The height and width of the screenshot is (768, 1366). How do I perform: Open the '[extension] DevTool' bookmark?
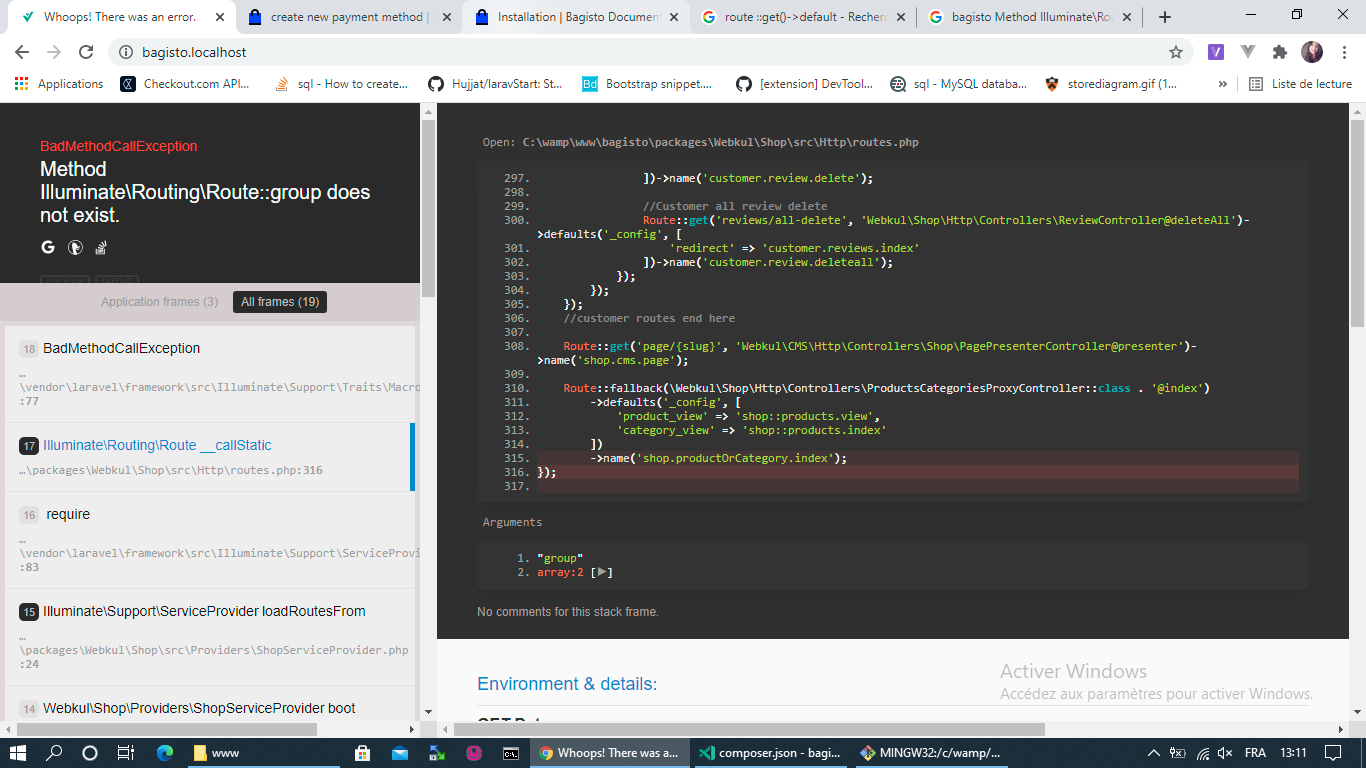tap(803, 84)
